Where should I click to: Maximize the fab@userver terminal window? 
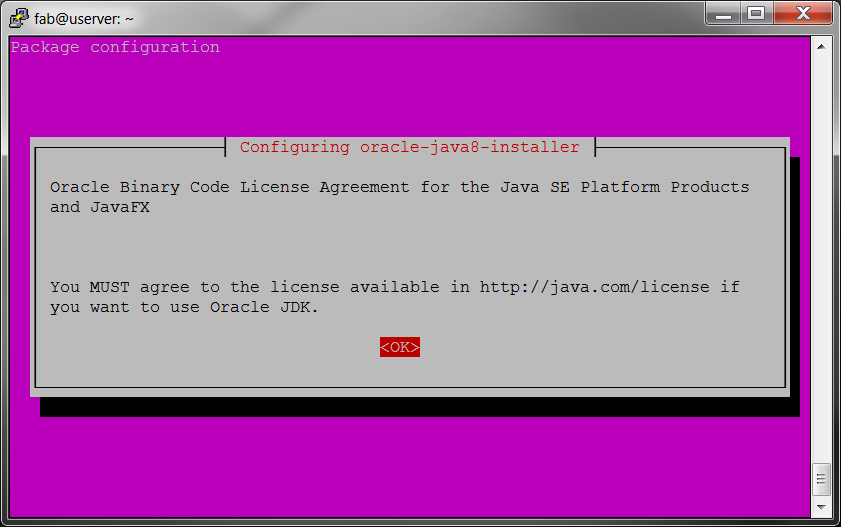(756, 13)
